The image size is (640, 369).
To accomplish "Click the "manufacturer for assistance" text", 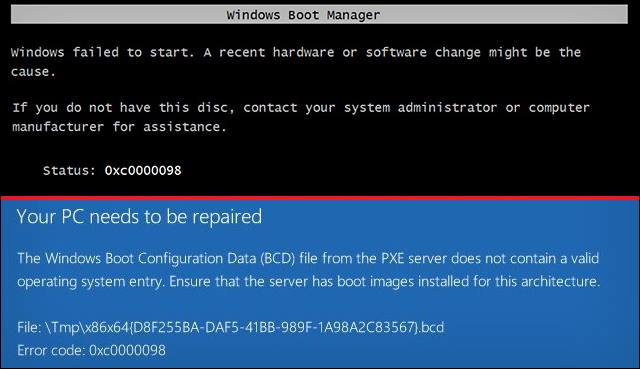I will pyautogui.click(x=119, y=127).
